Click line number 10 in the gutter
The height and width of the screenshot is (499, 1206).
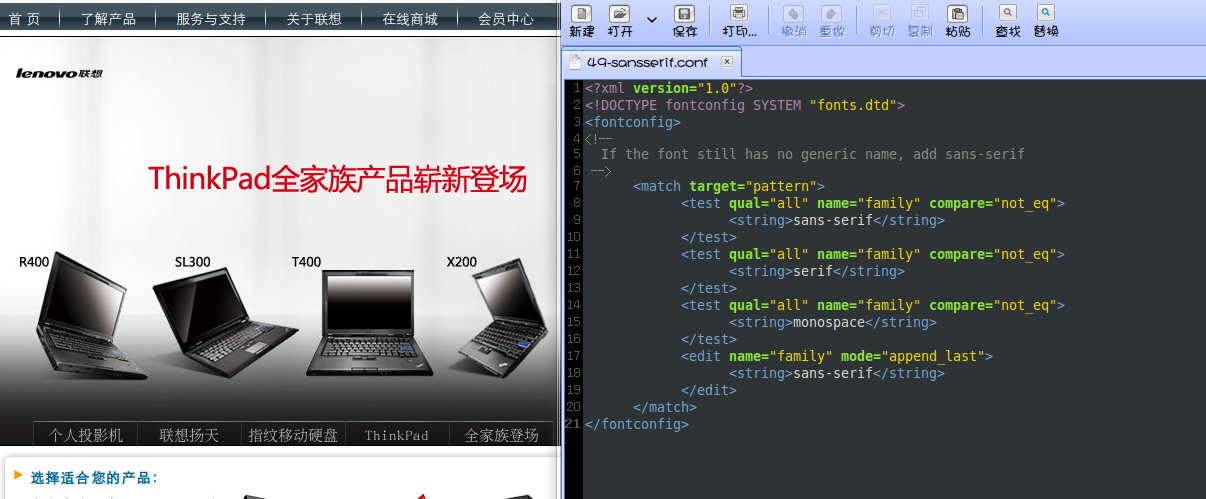[x=573, y=237]
